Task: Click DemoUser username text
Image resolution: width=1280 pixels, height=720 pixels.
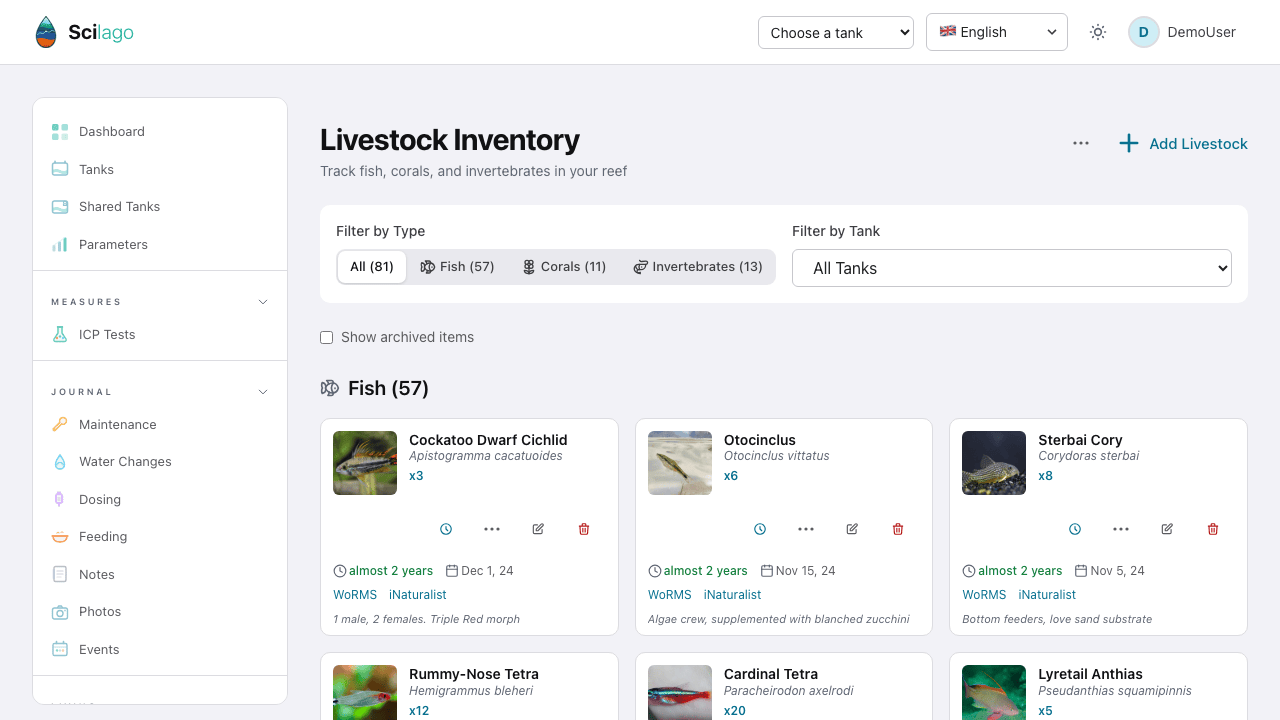Action: click(x=1202, y=32)
